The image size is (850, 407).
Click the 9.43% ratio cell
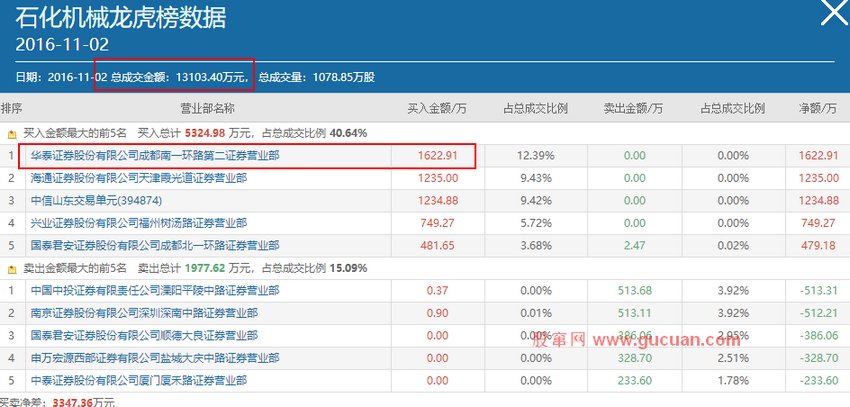click(536, 178)
